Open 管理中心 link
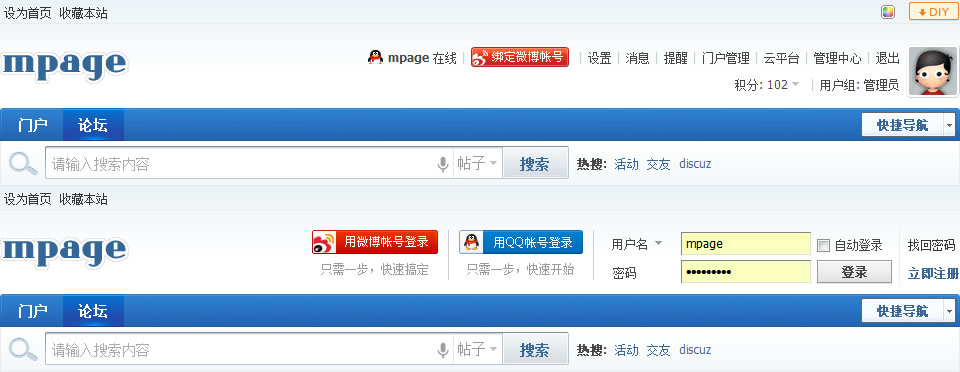The height and width of the screenshot is (372, 960). tap(837, 58)
